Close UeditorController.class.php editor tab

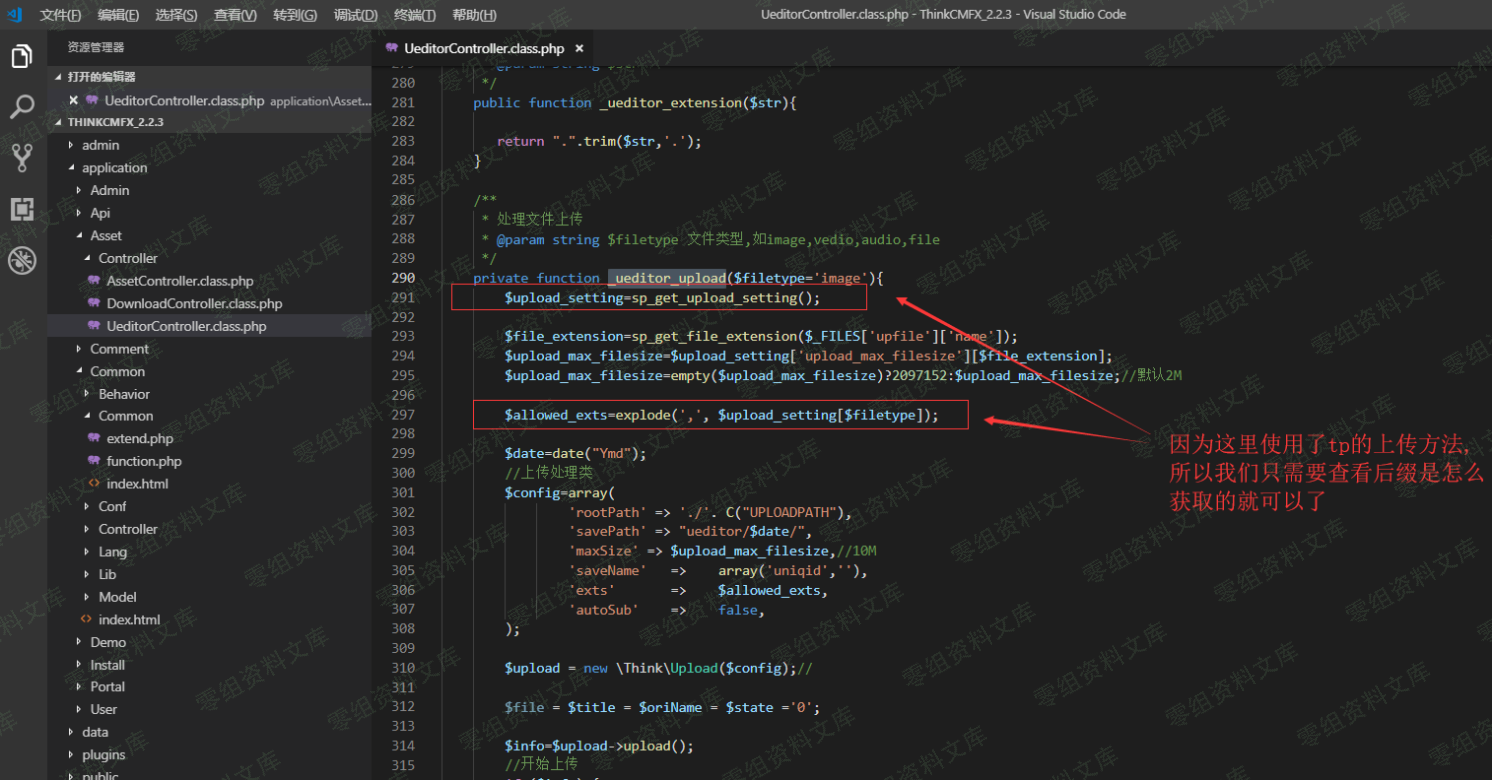pos(579,48)
